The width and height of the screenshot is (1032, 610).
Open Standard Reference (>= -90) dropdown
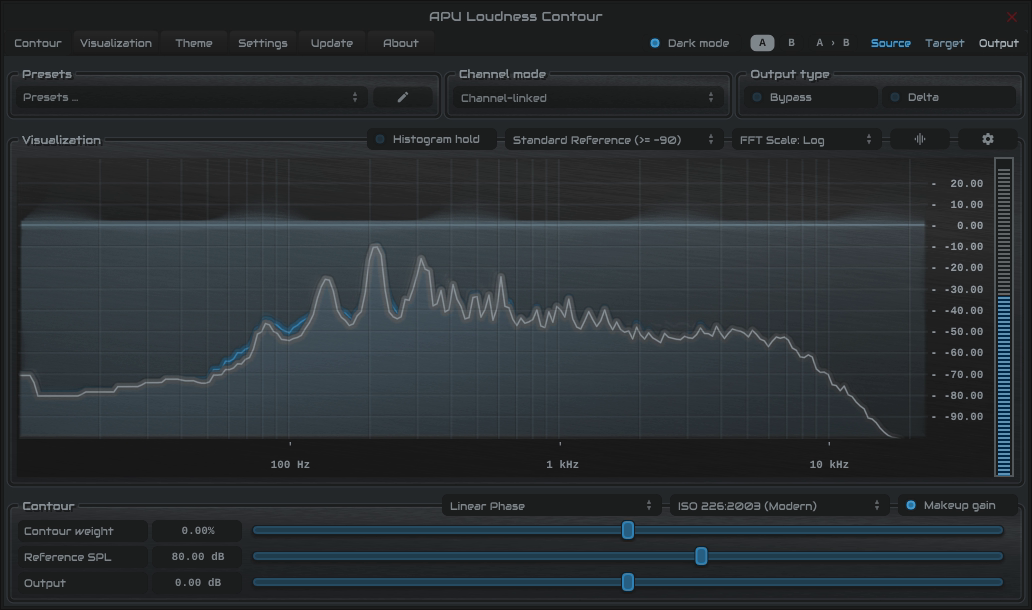pyautogui.click(x=613, y=140)
